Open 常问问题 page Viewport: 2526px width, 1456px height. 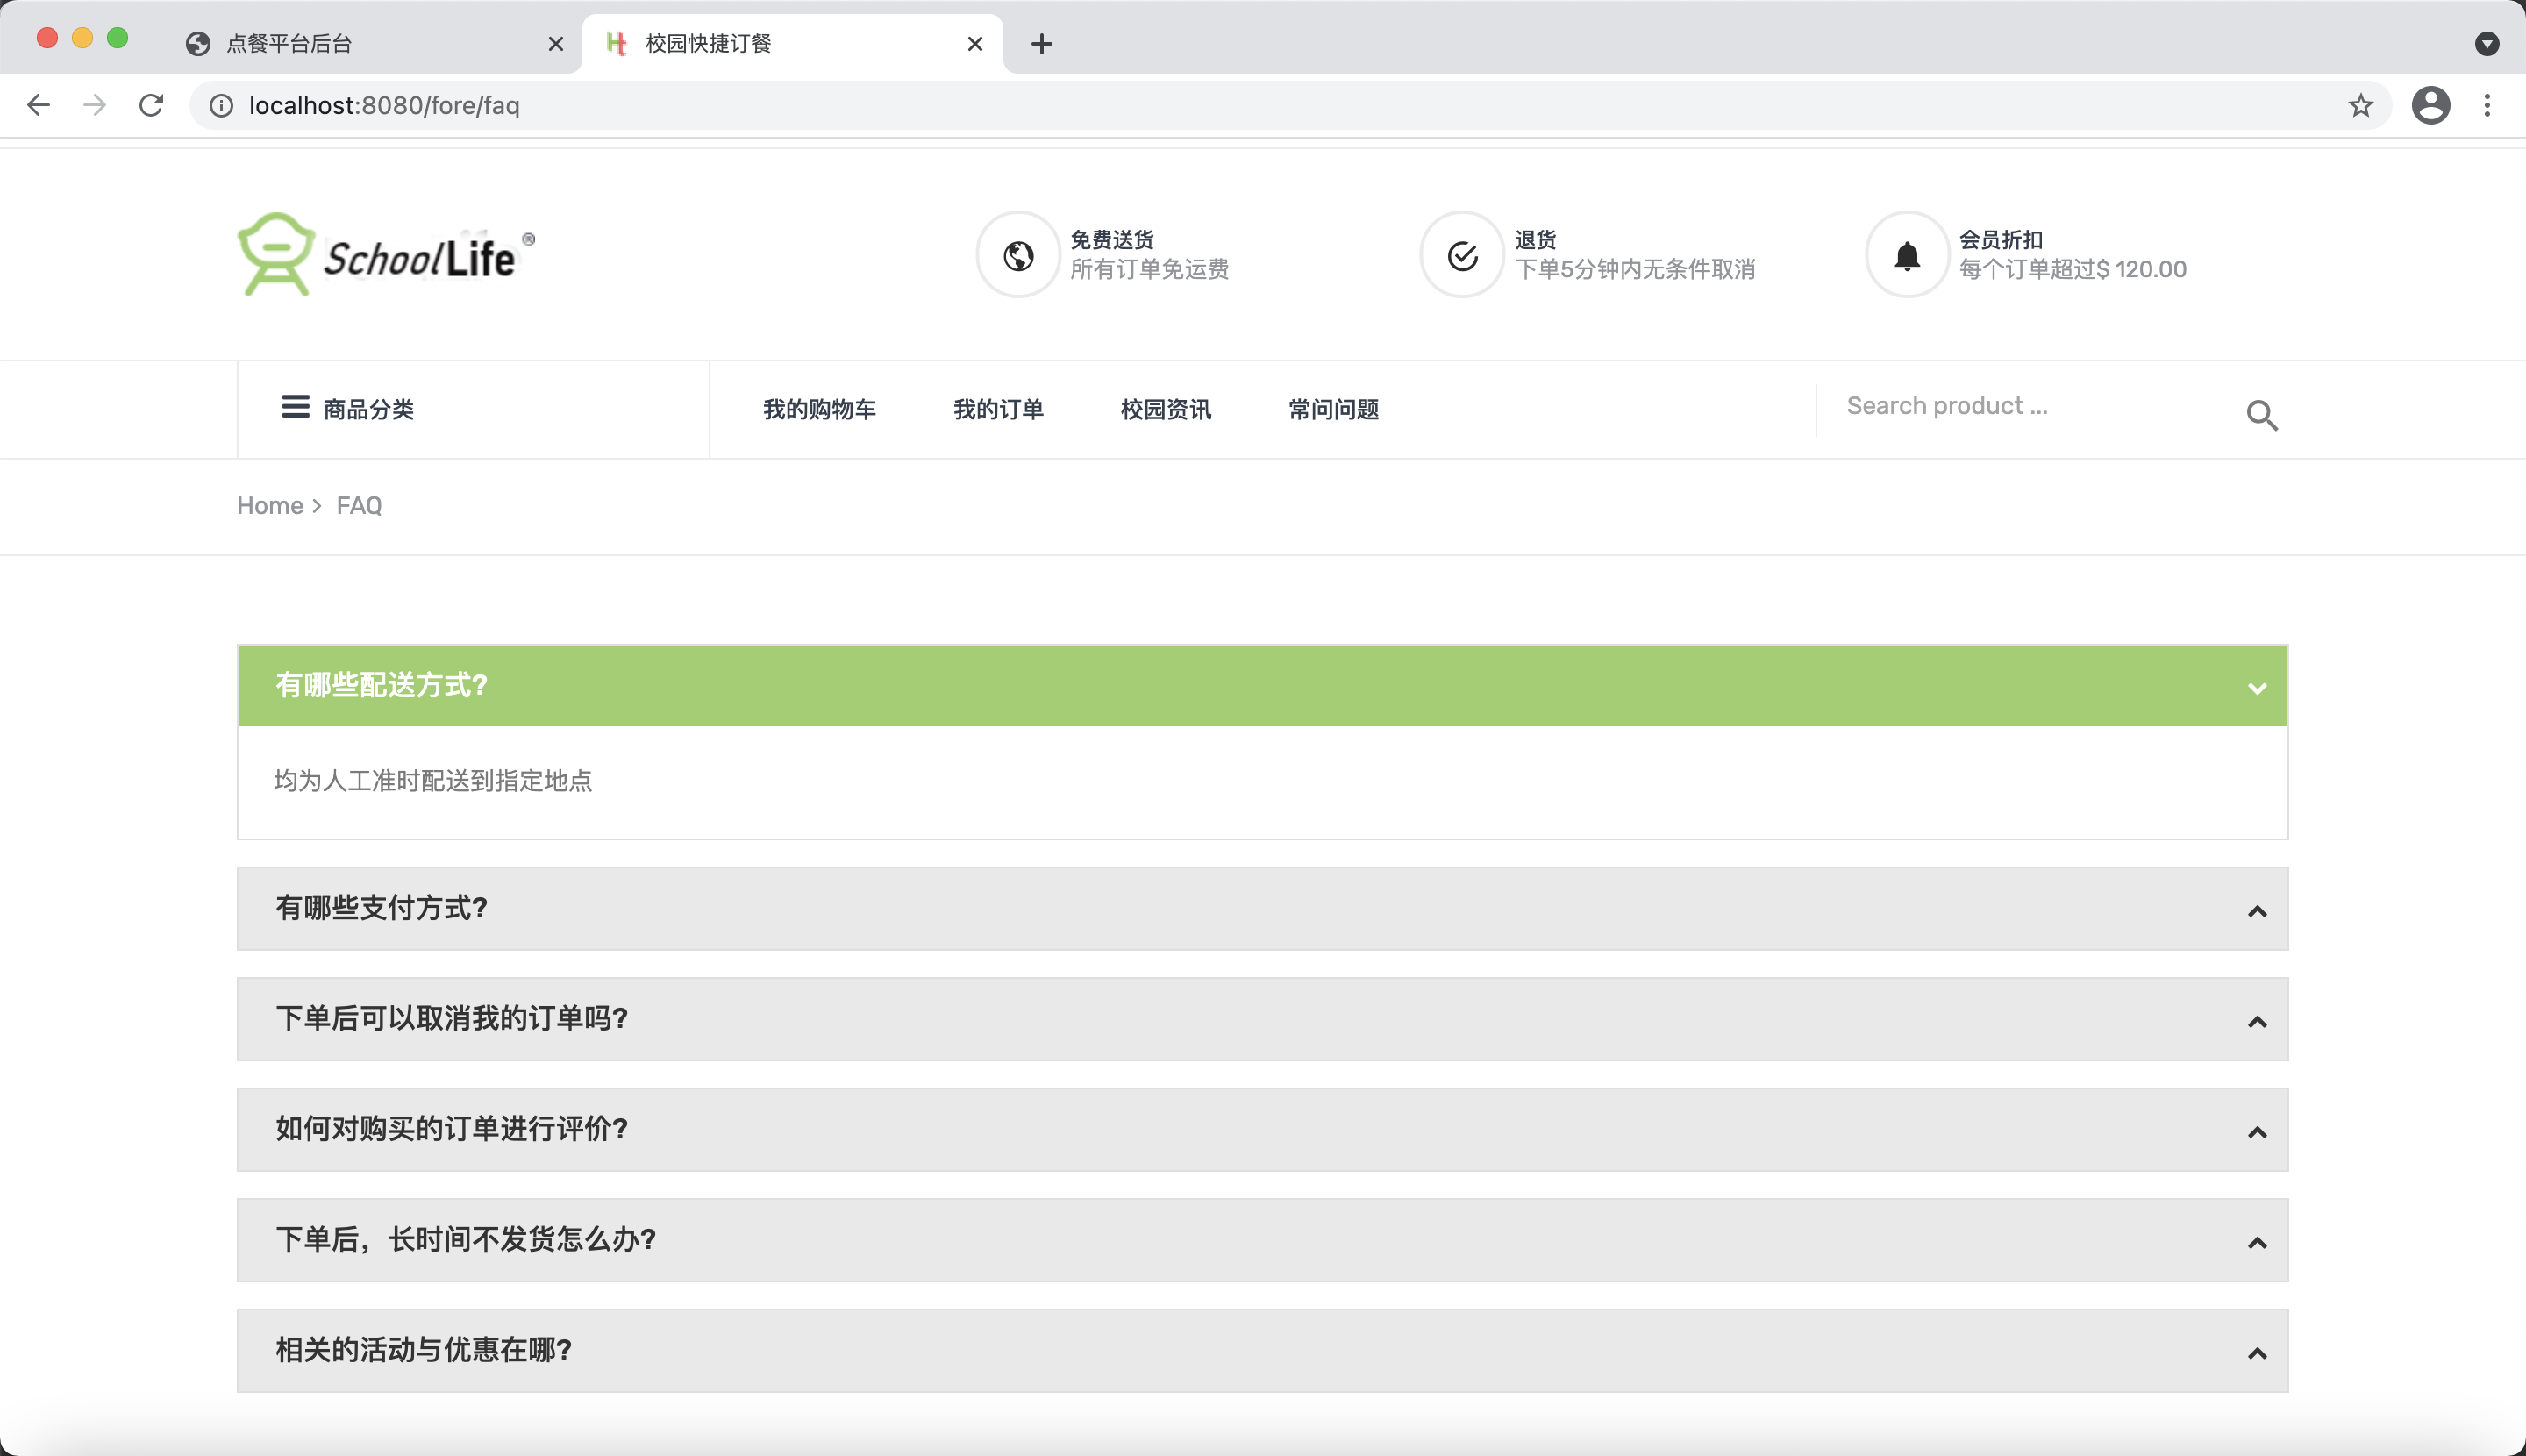tap(1333, 409)
